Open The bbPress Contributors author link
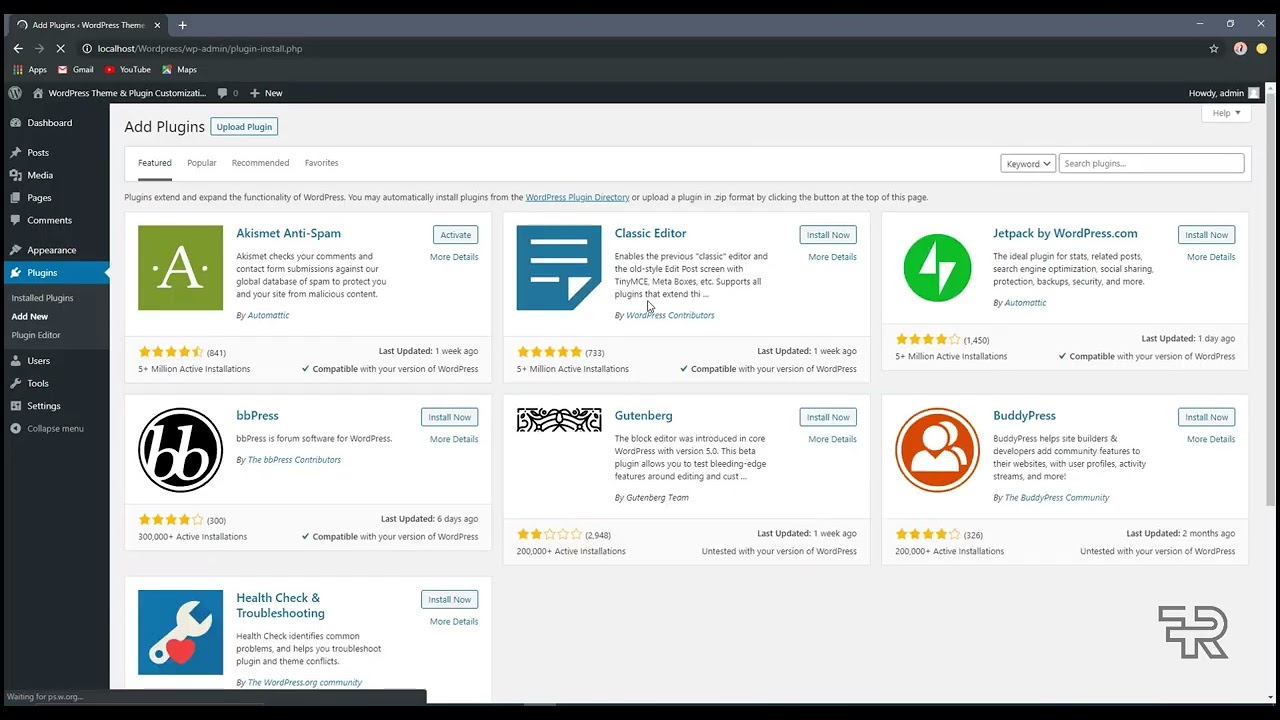The height and width of the screenshot is (720, 1280). click(x=294, y=460)
